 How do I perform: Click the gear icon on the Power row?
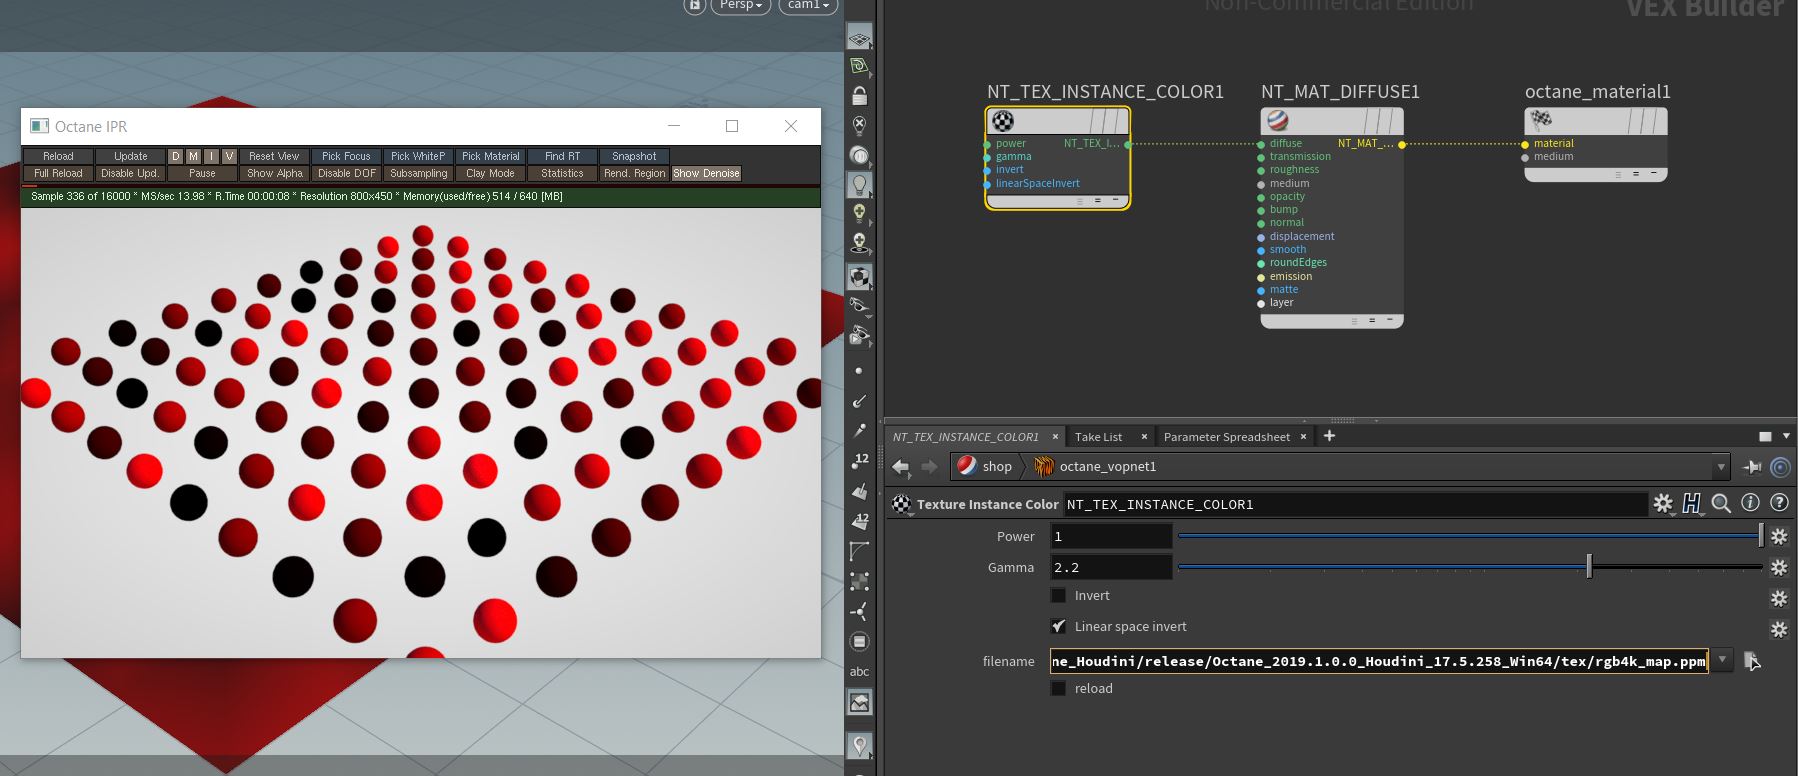tap(1779, 537)
